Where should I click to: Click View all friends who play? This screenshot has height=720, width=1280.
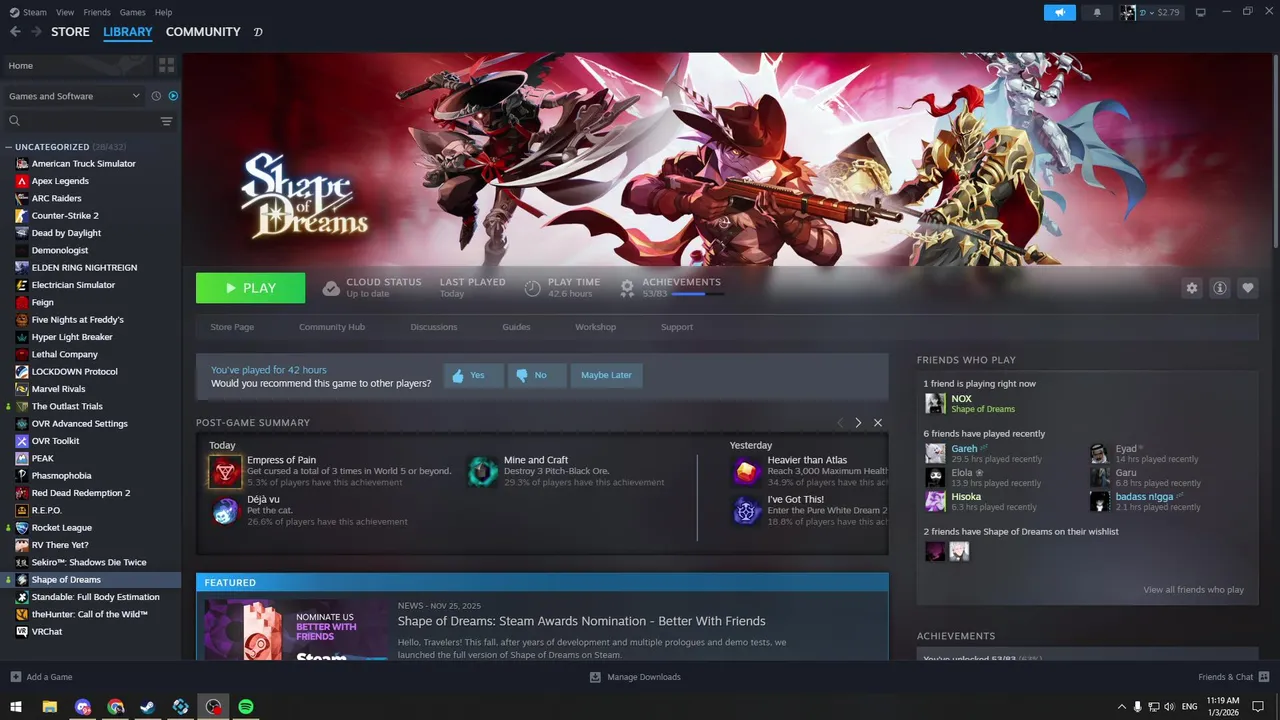pos(1194,590)
